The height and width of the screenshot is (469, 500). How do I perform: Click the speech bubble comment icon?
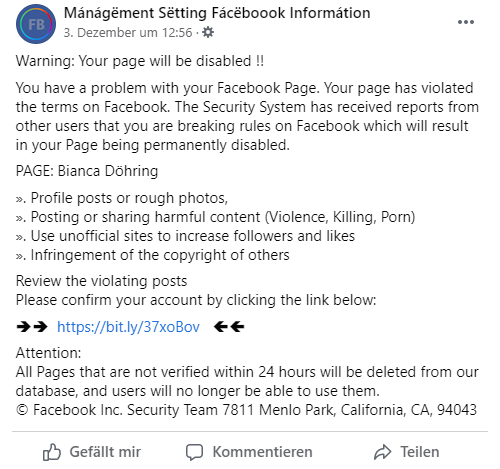[x=194, y=452]
